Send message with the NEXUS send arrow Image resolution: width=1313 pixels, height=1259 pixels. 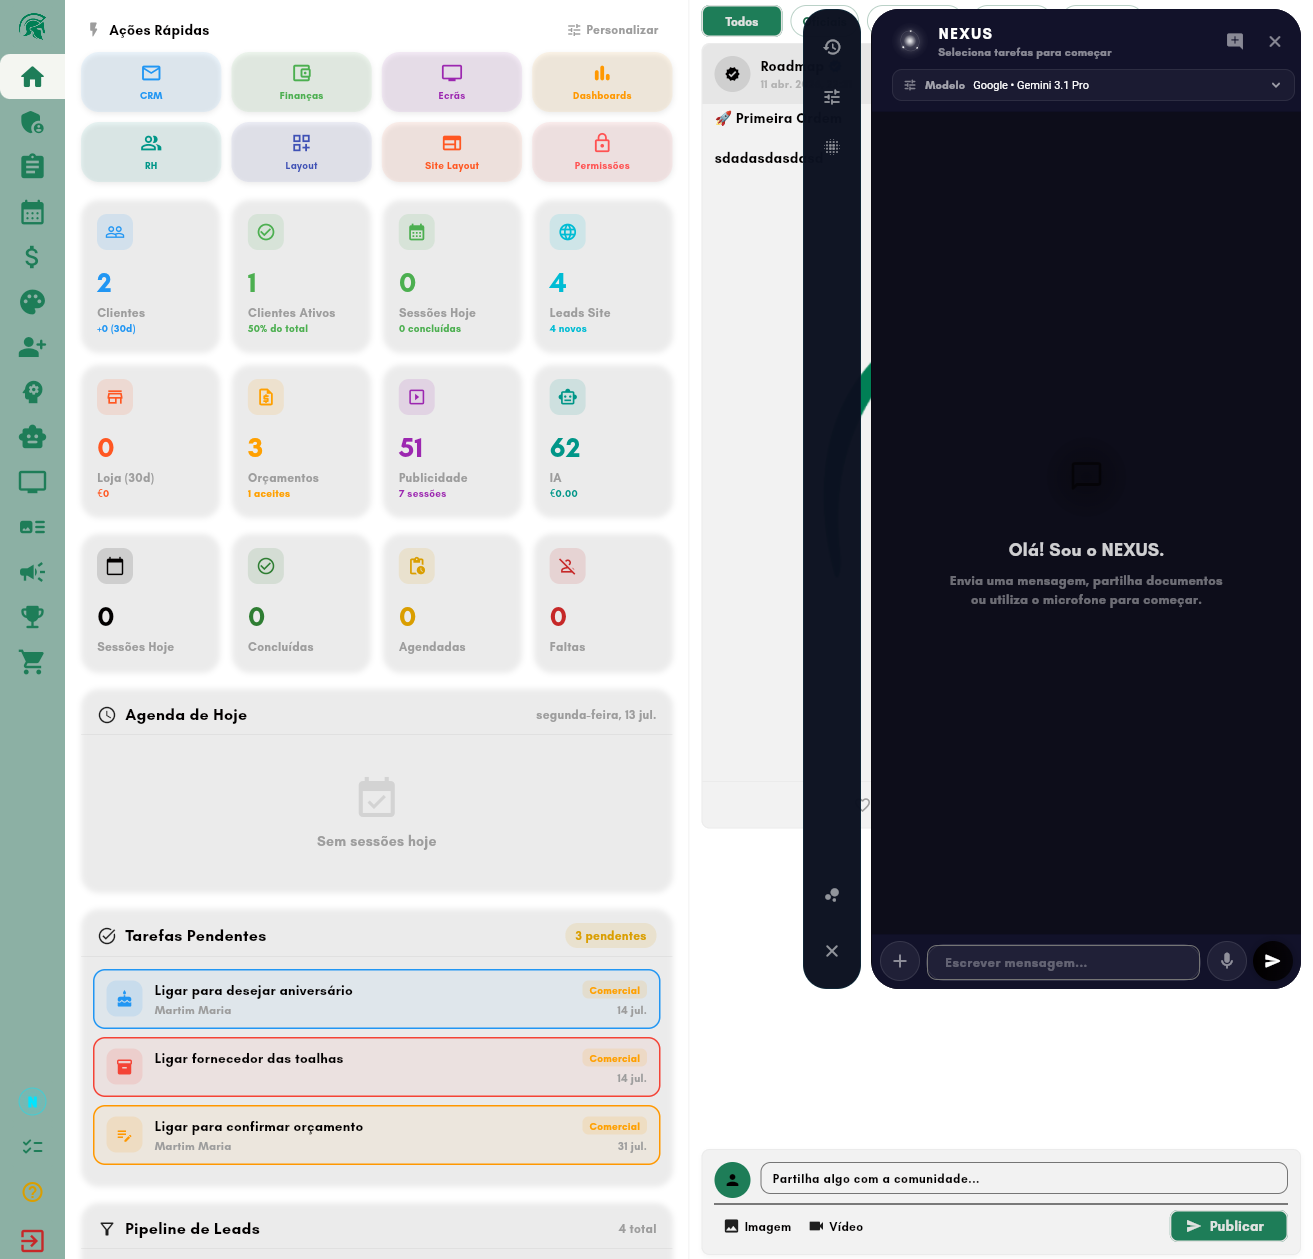[x=1272, y=961]
